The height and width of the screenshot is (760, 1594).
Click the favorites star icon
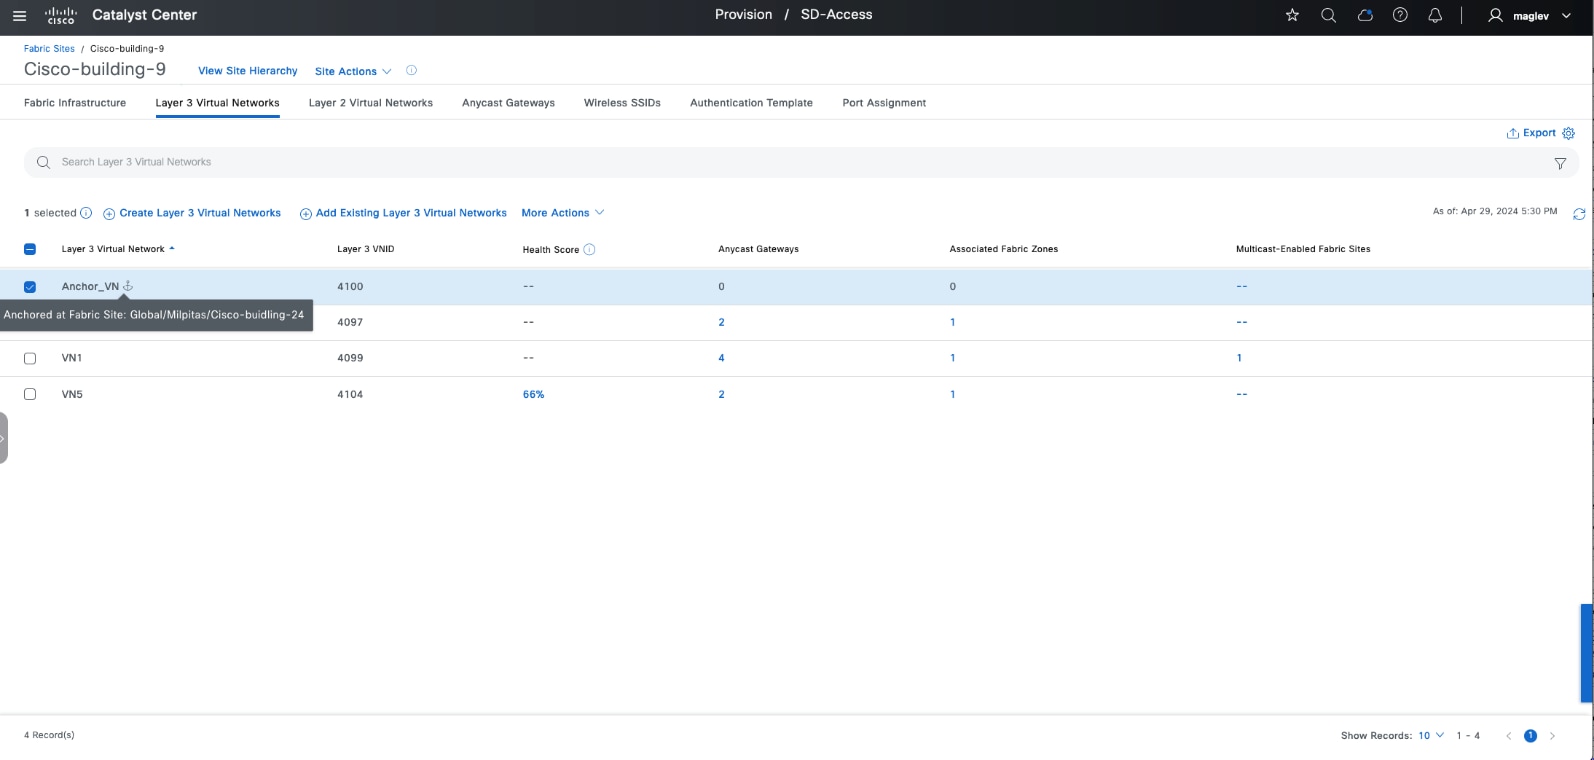coord(1292,15)
